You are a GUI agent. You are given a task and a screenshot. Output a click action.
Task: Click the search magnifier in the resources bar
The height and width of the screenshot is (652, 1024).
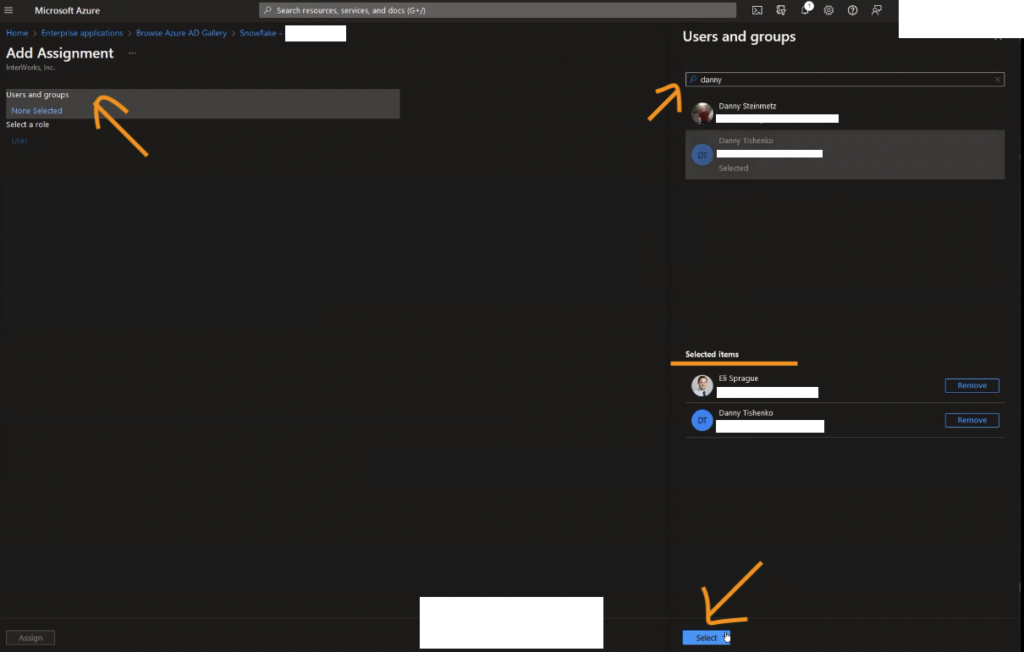(269, 10)
